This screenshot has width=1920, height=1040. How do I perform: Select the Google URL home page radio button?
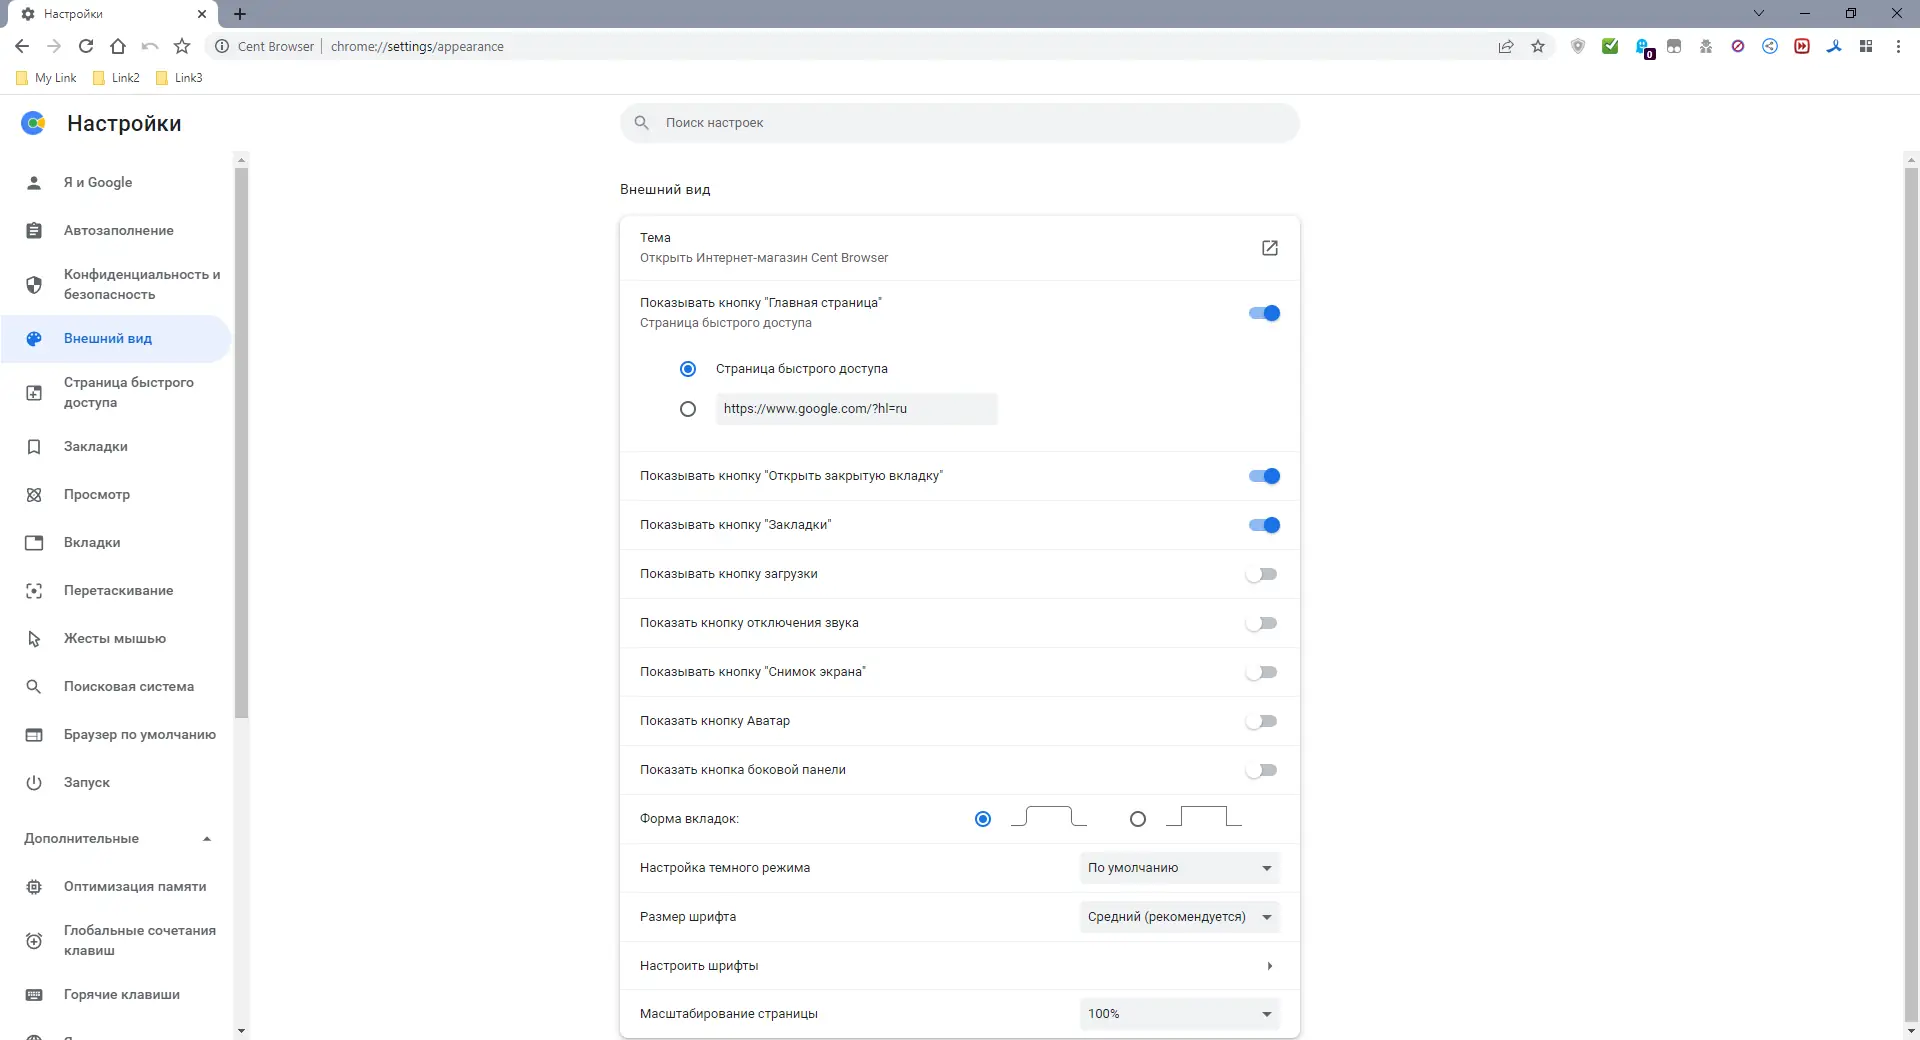[688, 409]
